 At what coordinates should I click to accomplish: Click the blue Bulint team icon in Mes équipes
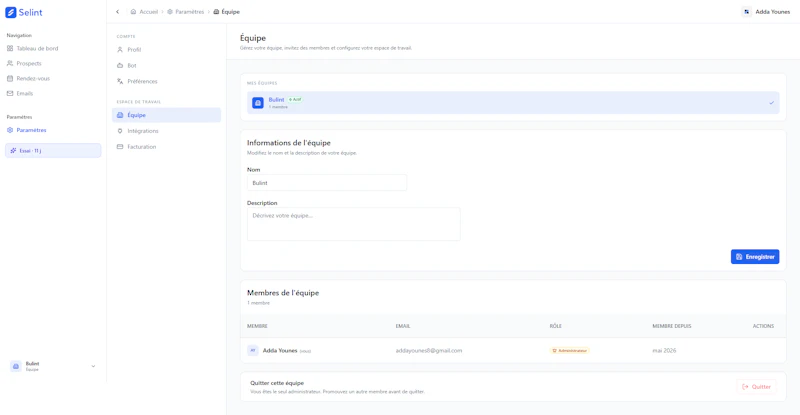coord(258,103)
